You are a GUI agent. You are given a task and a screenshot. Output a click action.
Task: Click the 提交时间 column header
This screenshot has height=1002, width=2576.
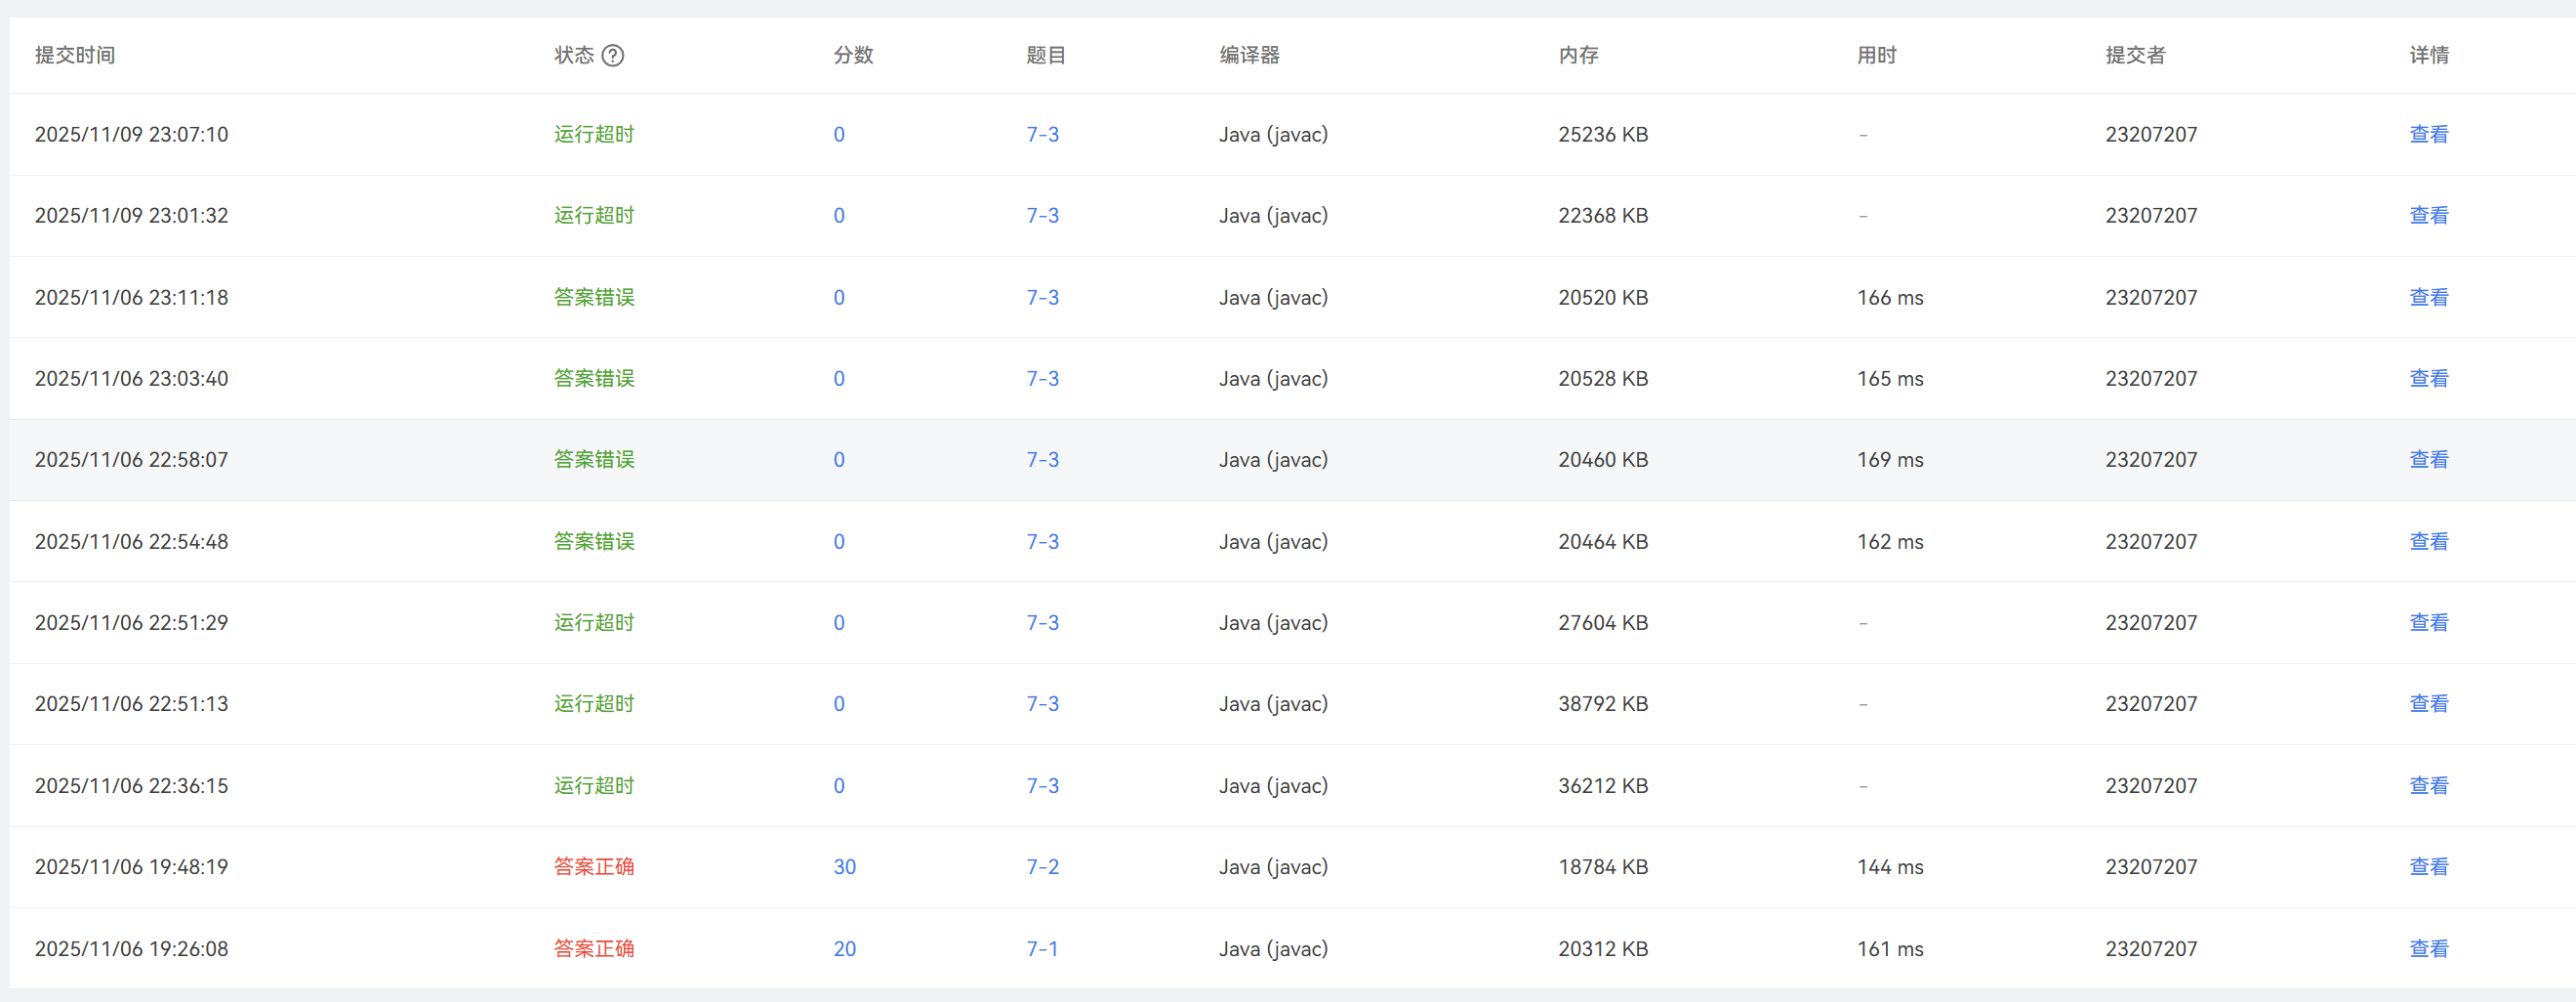click(75, 56)
